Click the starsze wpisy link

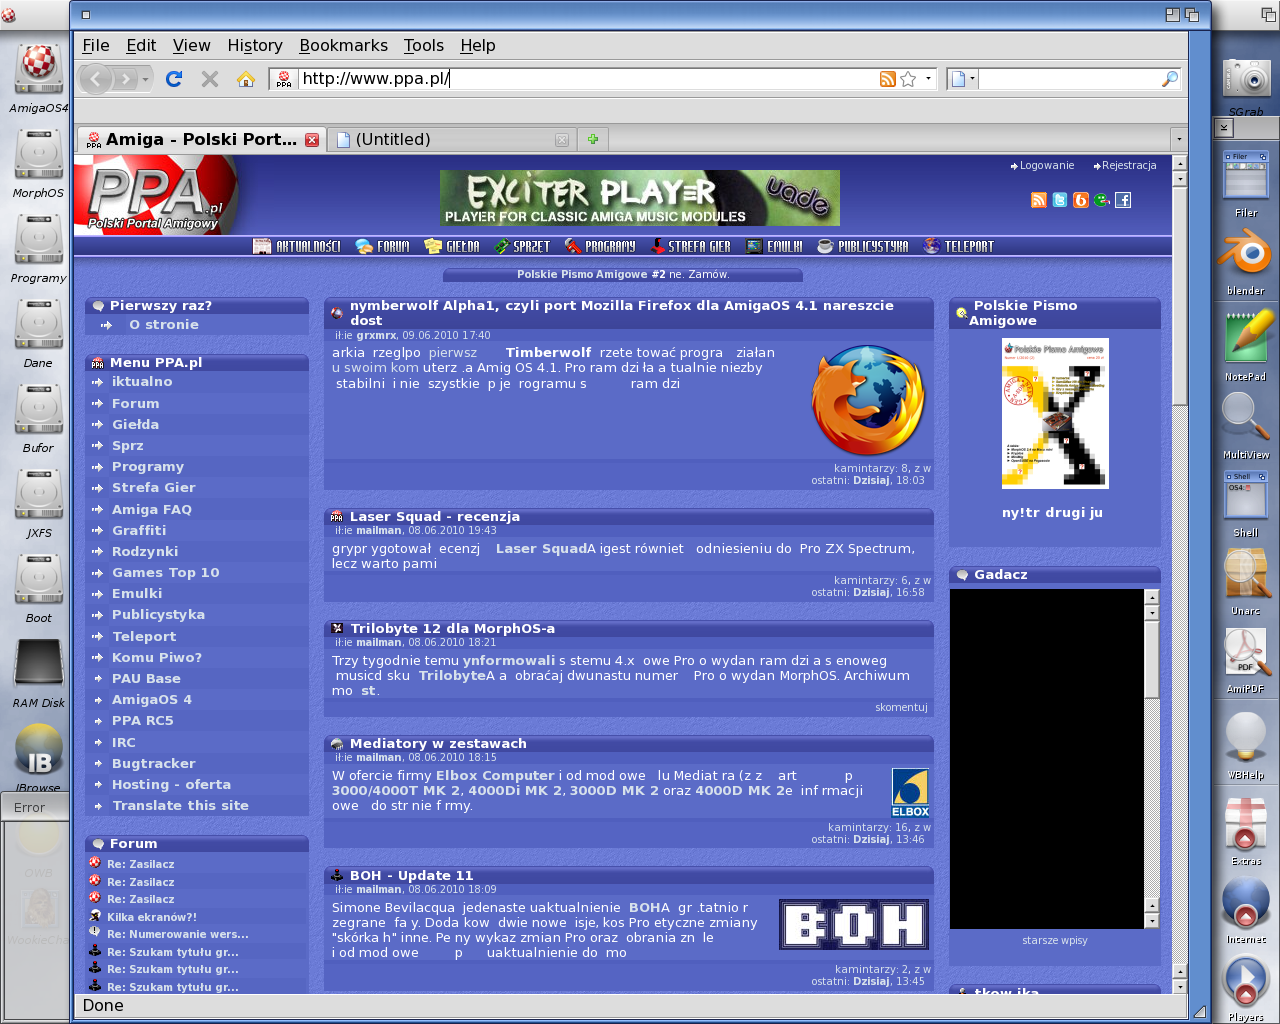(1054, 940)
